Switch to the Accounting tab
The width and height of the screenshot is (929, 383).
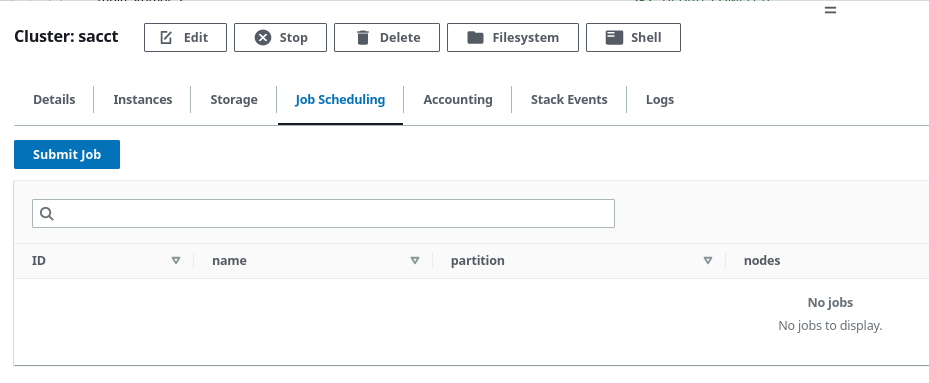pyautogui.click(x=458, y=100)
